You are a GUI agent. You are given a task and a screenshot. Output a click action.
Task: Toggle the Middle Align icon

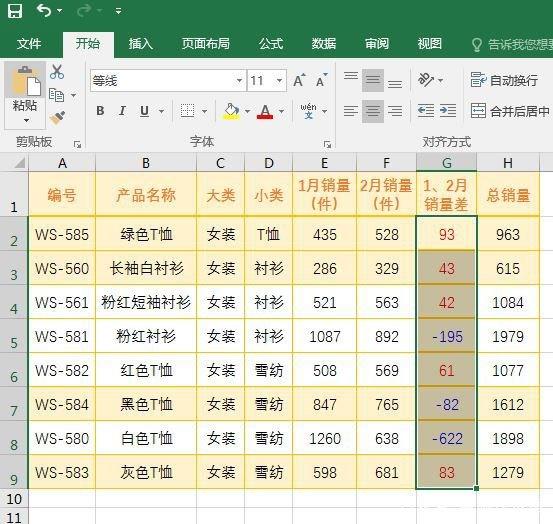[373, 80]
